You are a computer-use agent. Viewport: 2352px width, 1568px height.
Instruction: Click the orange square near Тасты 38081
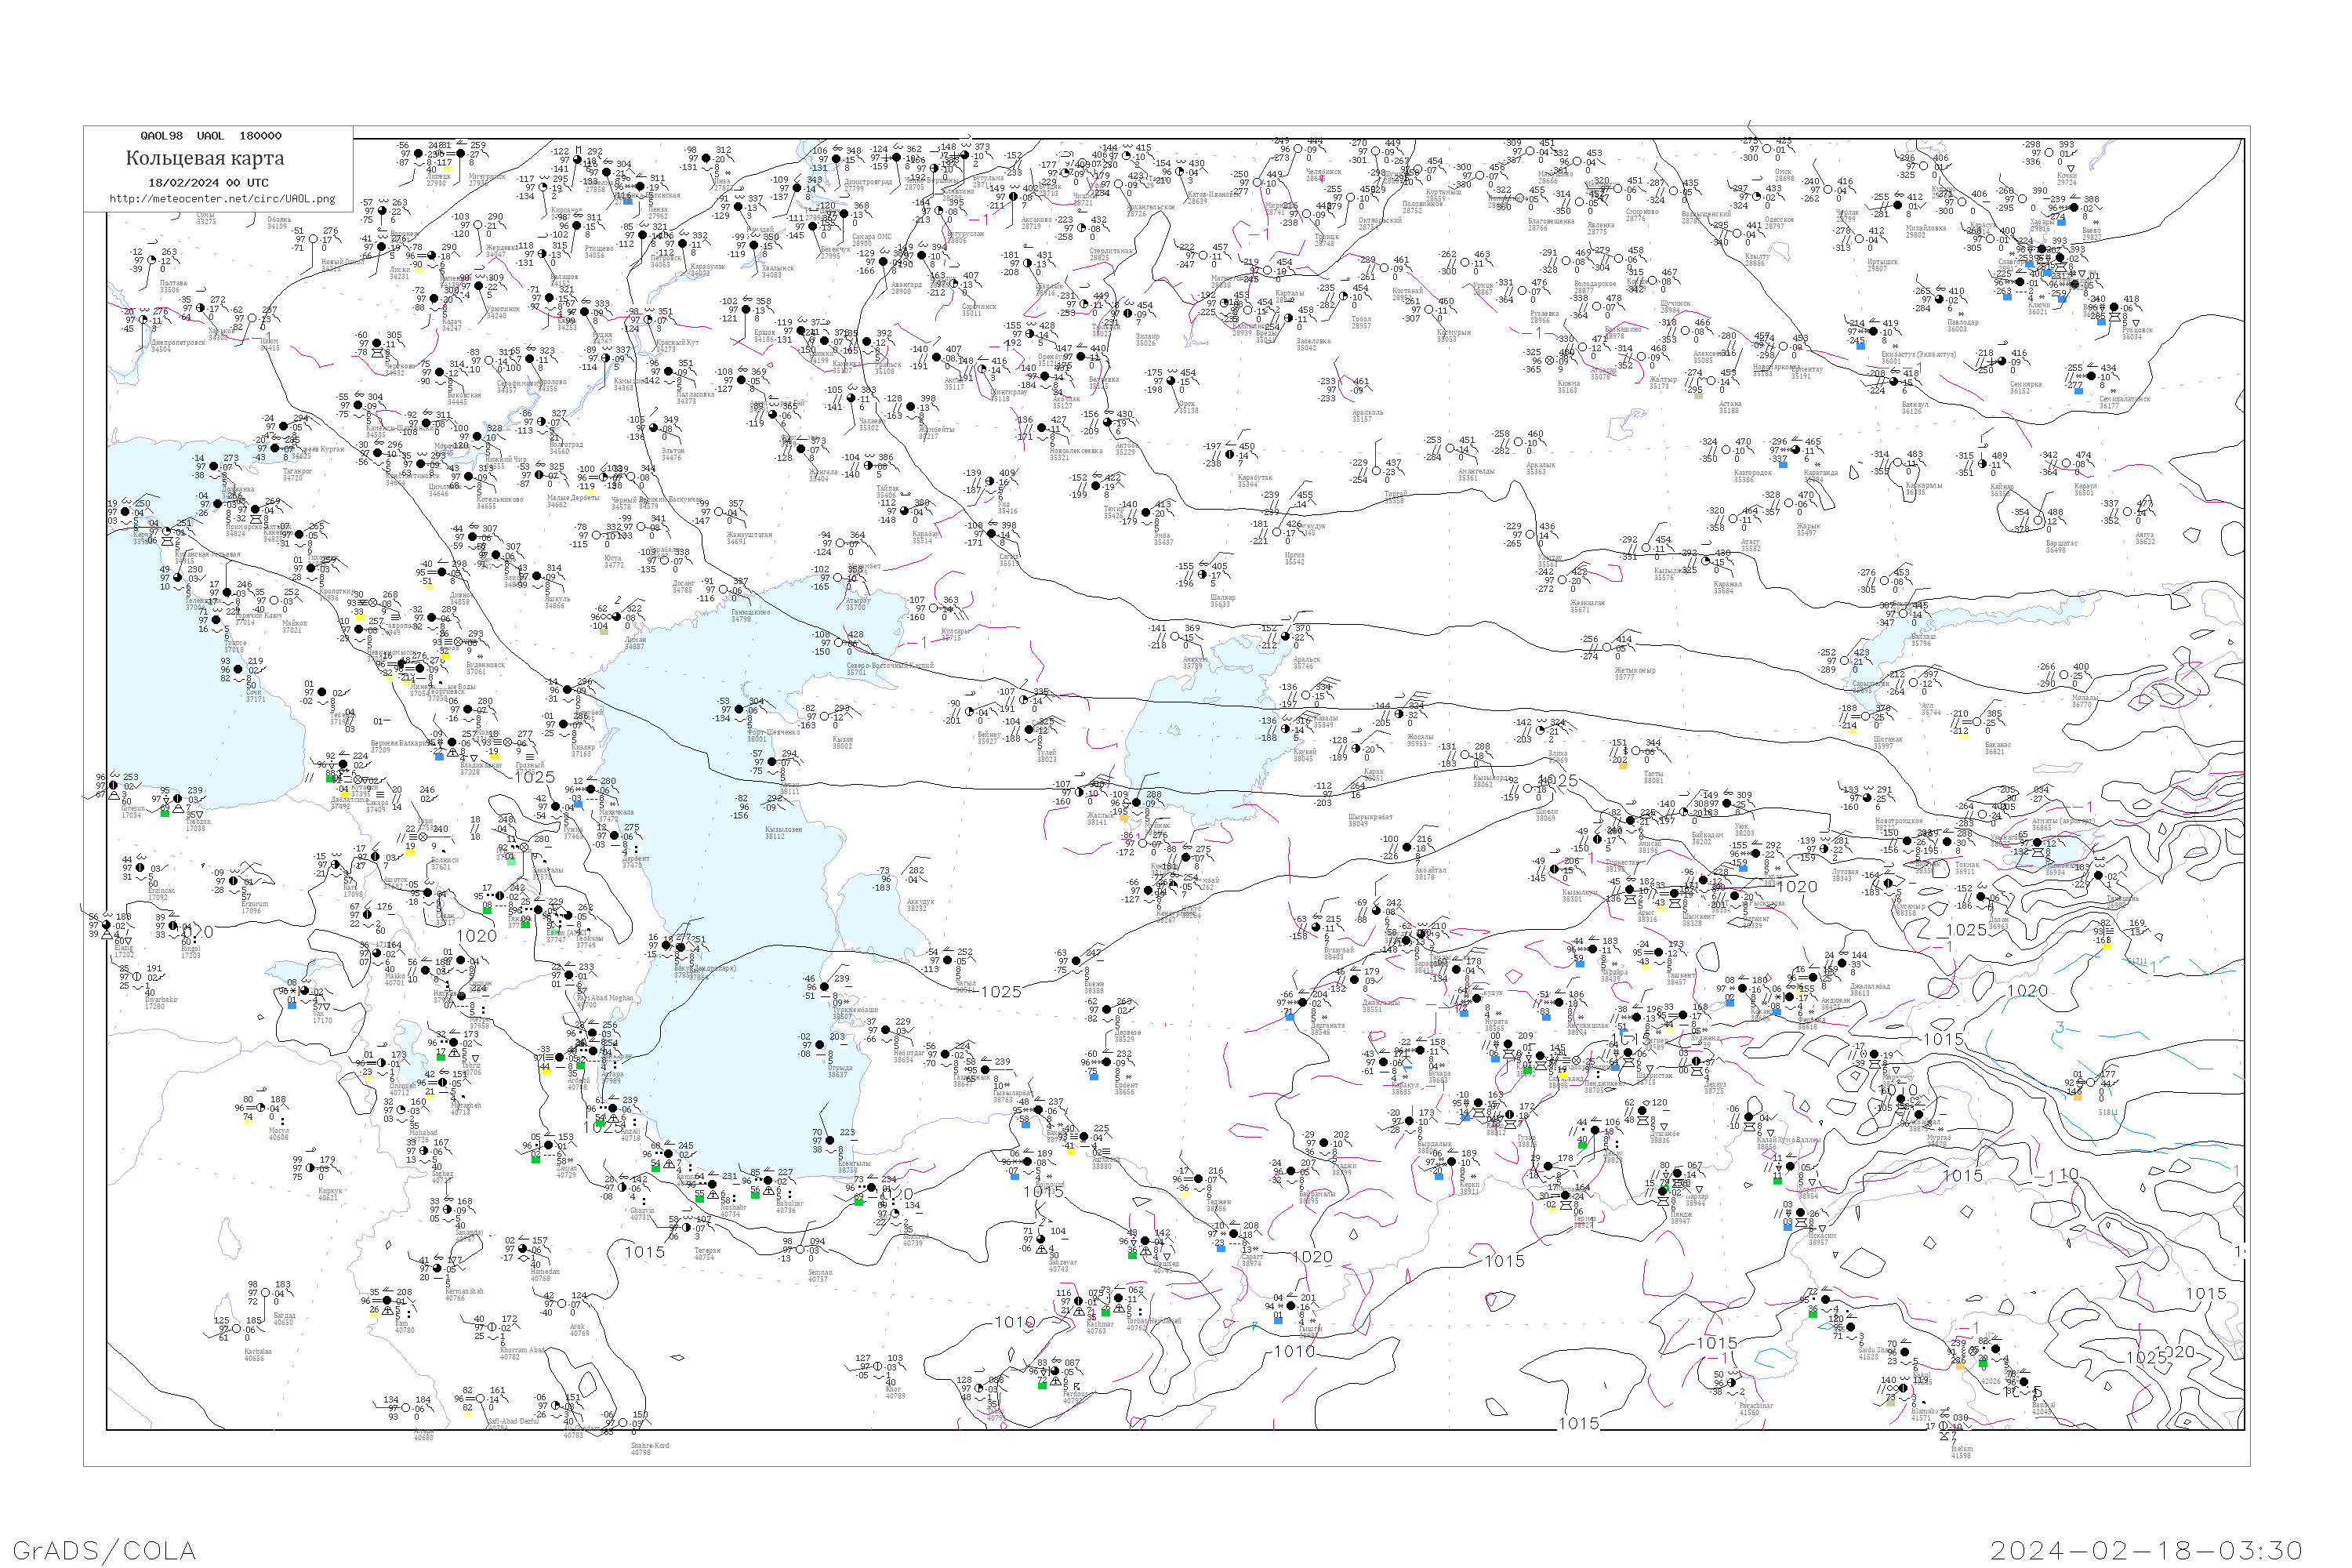click(x=1622, y=765)
